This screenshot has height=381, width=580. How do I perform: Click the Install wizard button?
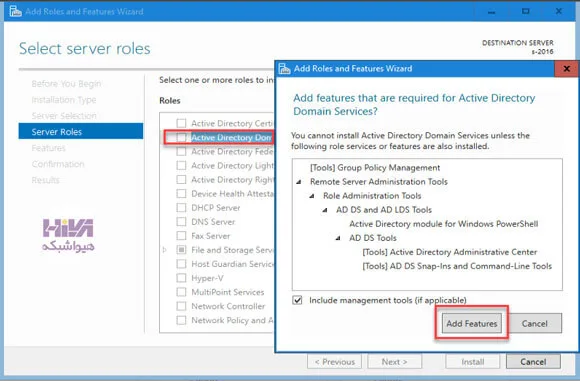pos(473,361)
